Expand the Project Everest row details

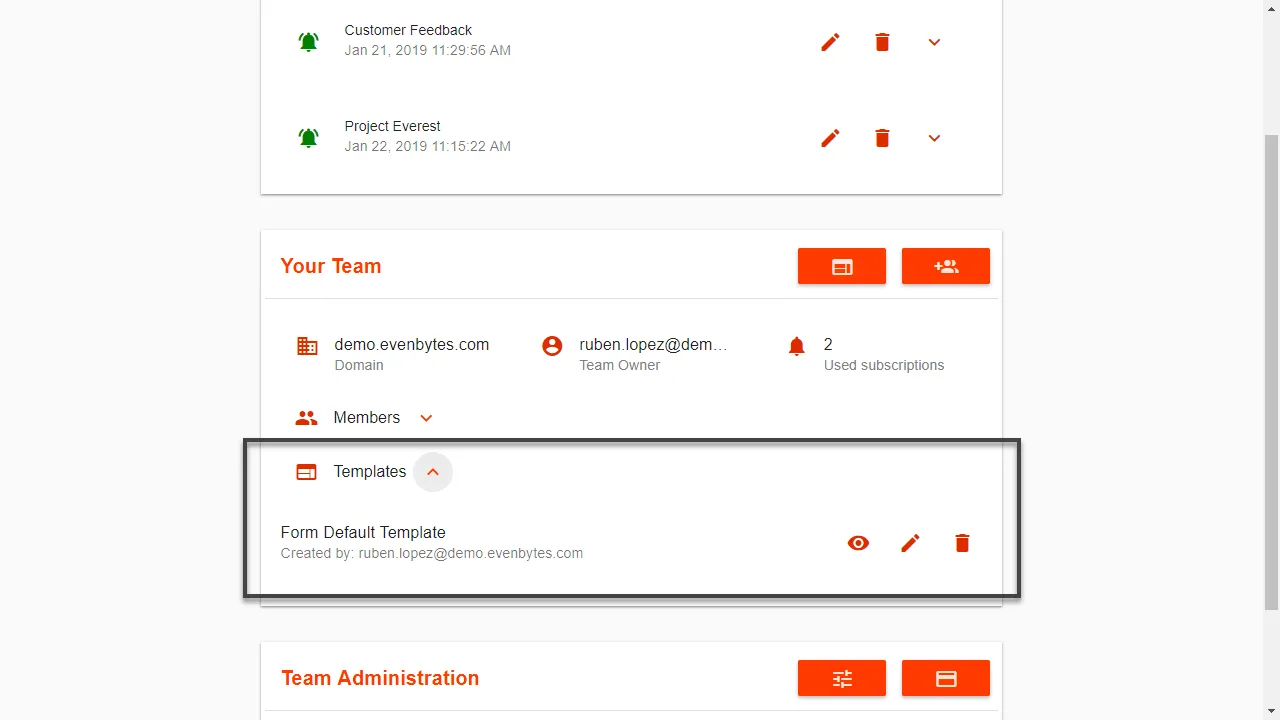pyautogui.click(x=934, y=138)
